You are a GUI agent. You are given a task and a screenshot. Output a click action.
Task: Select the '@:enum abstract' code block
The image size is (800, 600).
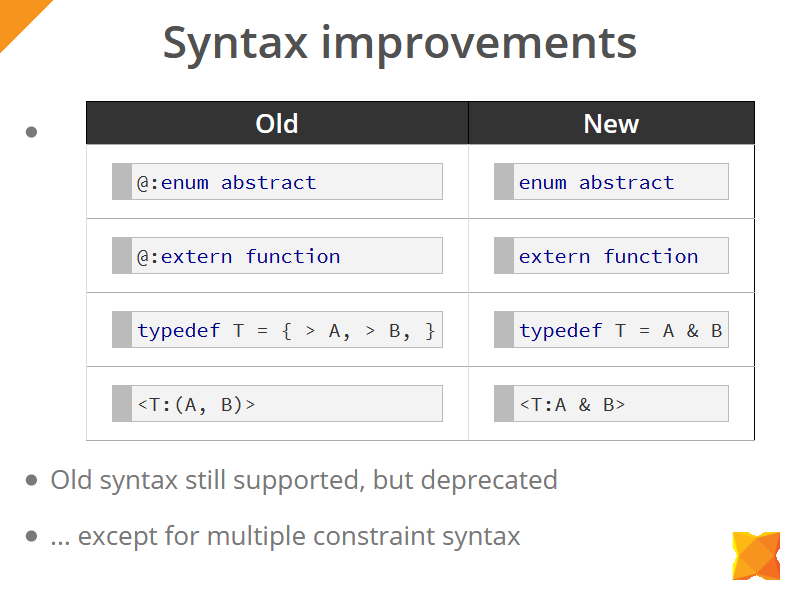pyautogui.click(x=277, y=182)
